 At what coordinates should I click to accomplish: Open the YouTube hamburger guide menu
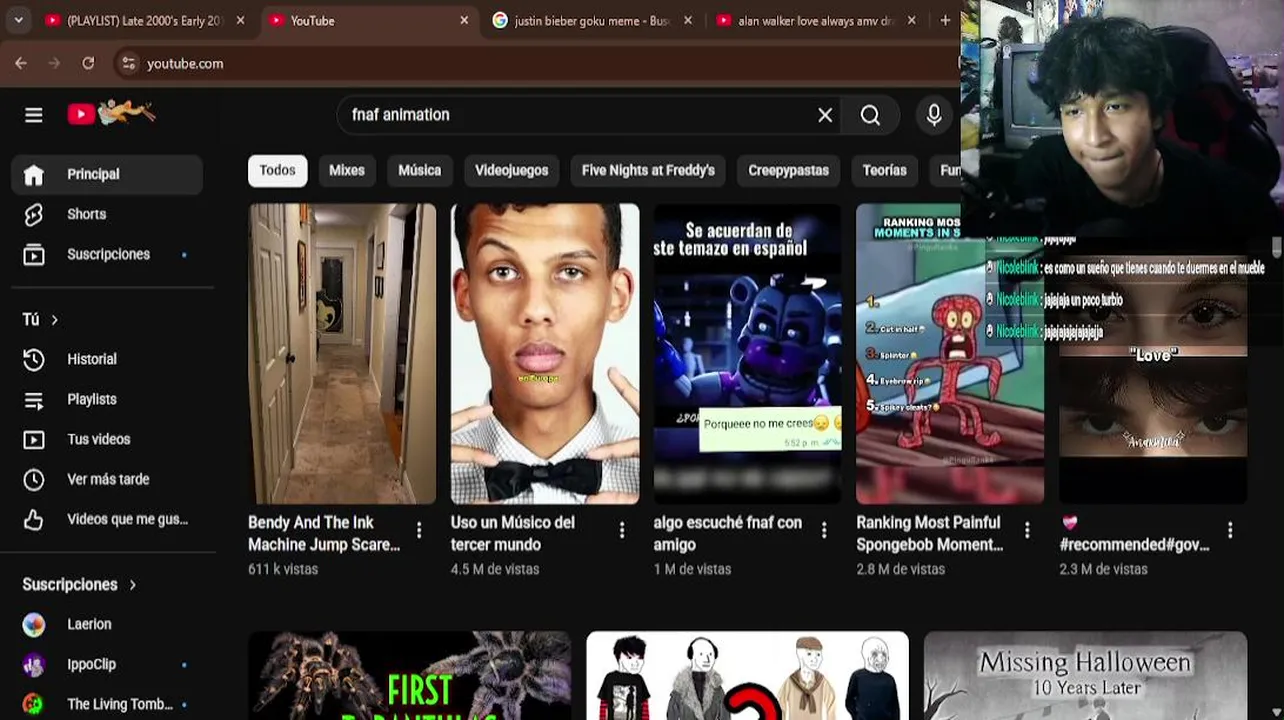point(34,115)
